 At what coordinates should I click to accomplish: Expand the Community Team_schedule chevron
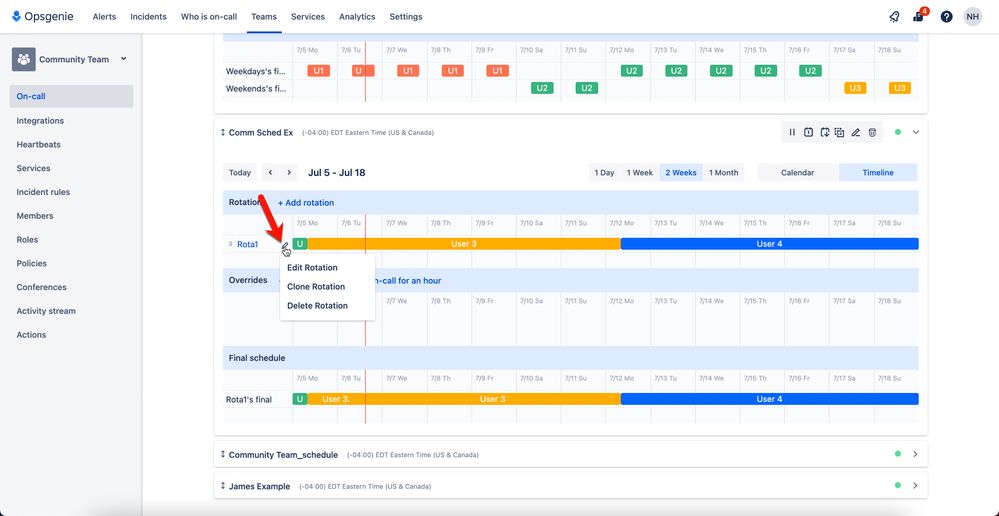pyautogui.click(x=916, y=454)
